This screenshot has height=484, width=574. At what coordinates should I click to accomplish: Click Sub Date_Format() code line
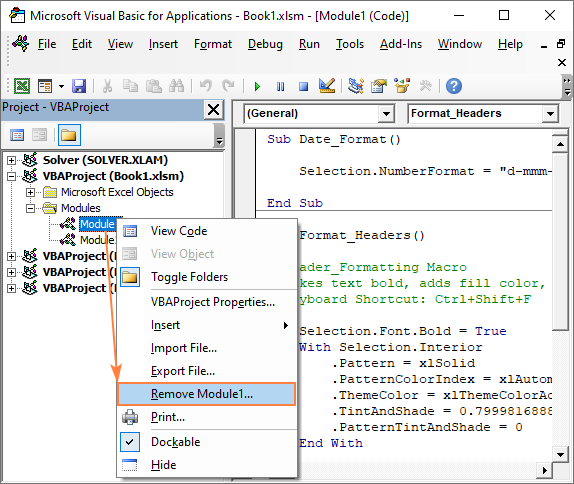tap(333, 139)
